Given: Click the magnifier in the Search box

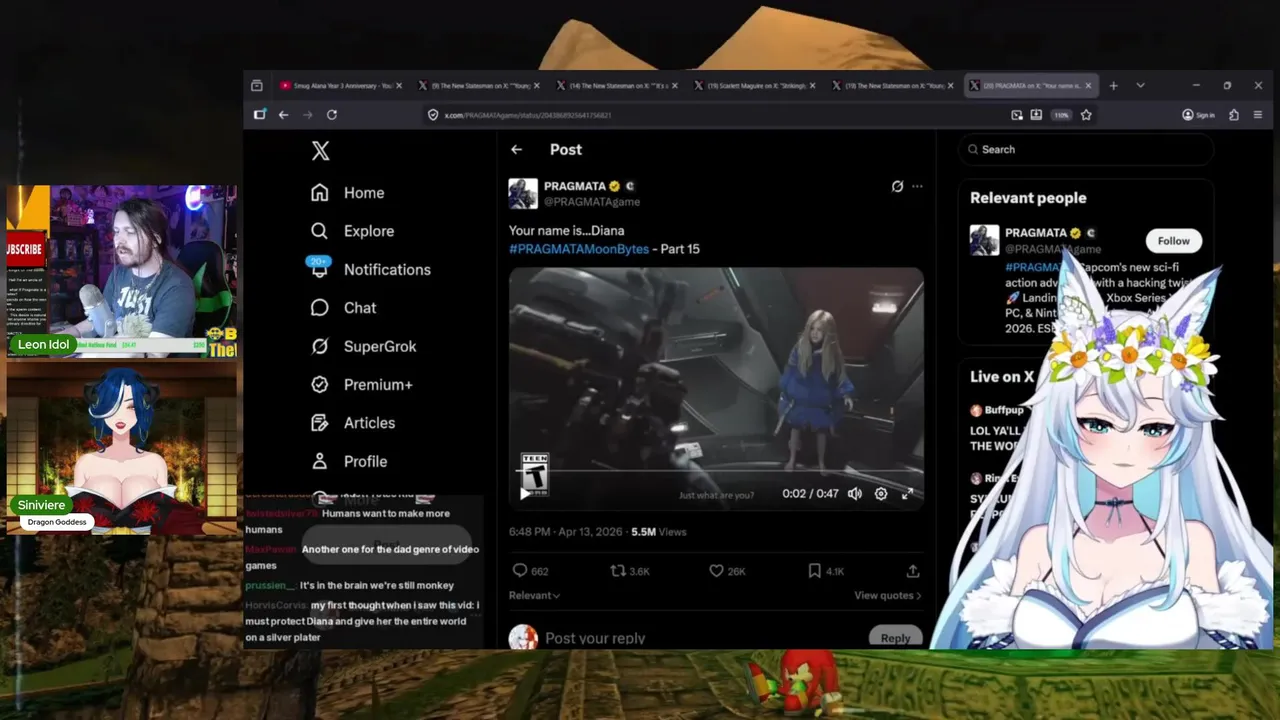Looking at the screenshot, I should [973, 149].
